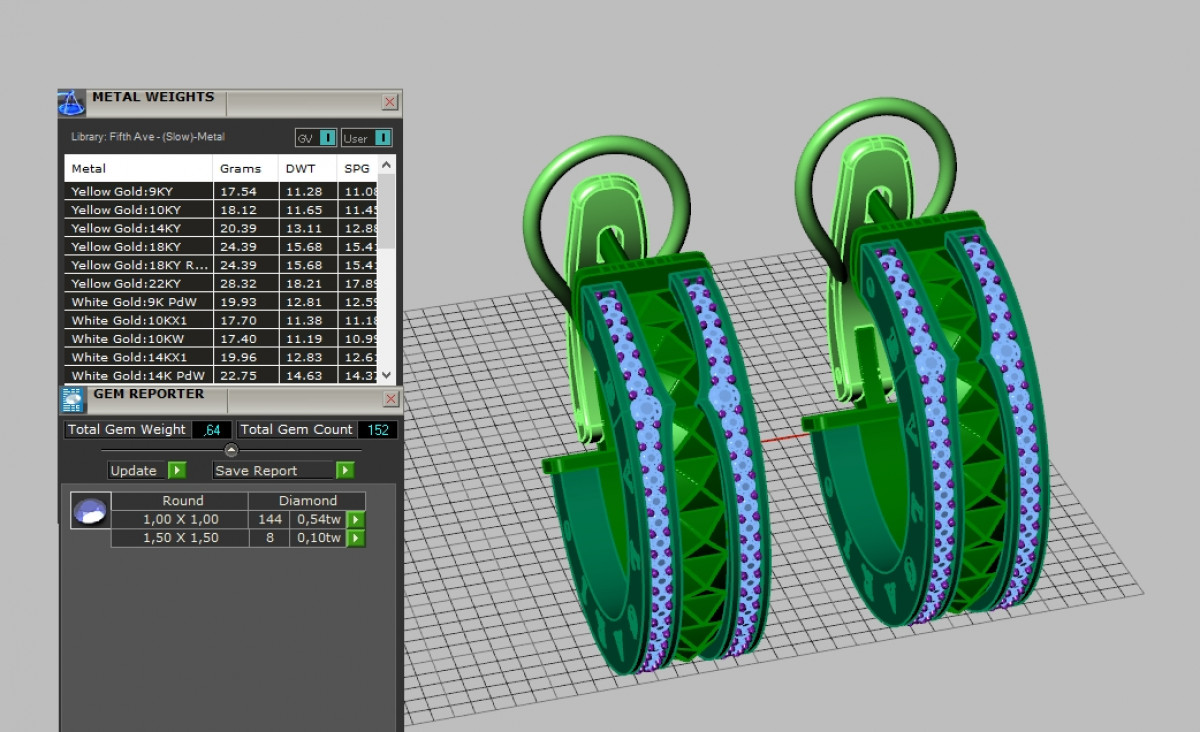
Task: Sort by the Grams column header
Action: pos(240,169)
